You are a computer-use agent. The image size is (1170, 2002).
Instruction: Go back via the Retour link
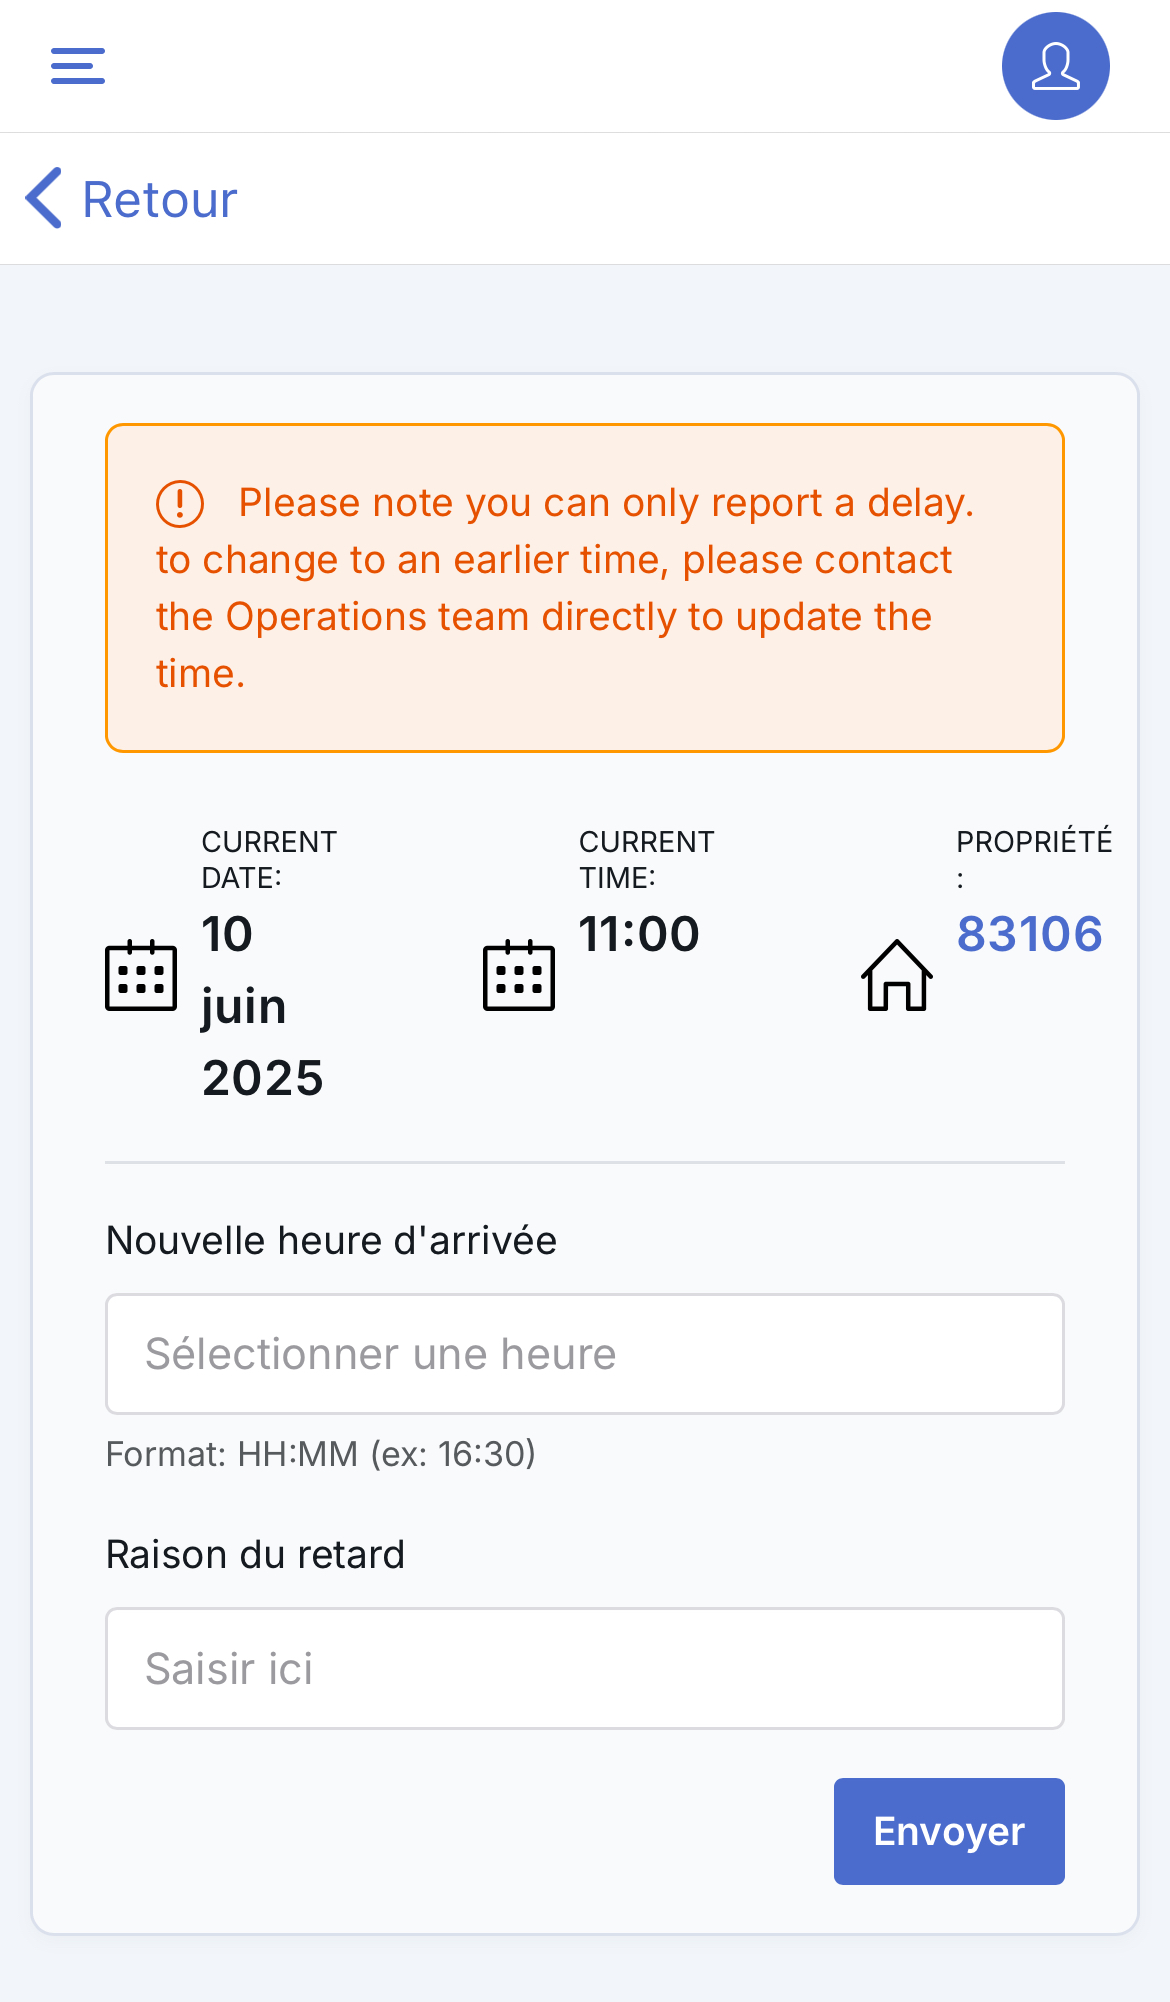[x=159, y=199]
